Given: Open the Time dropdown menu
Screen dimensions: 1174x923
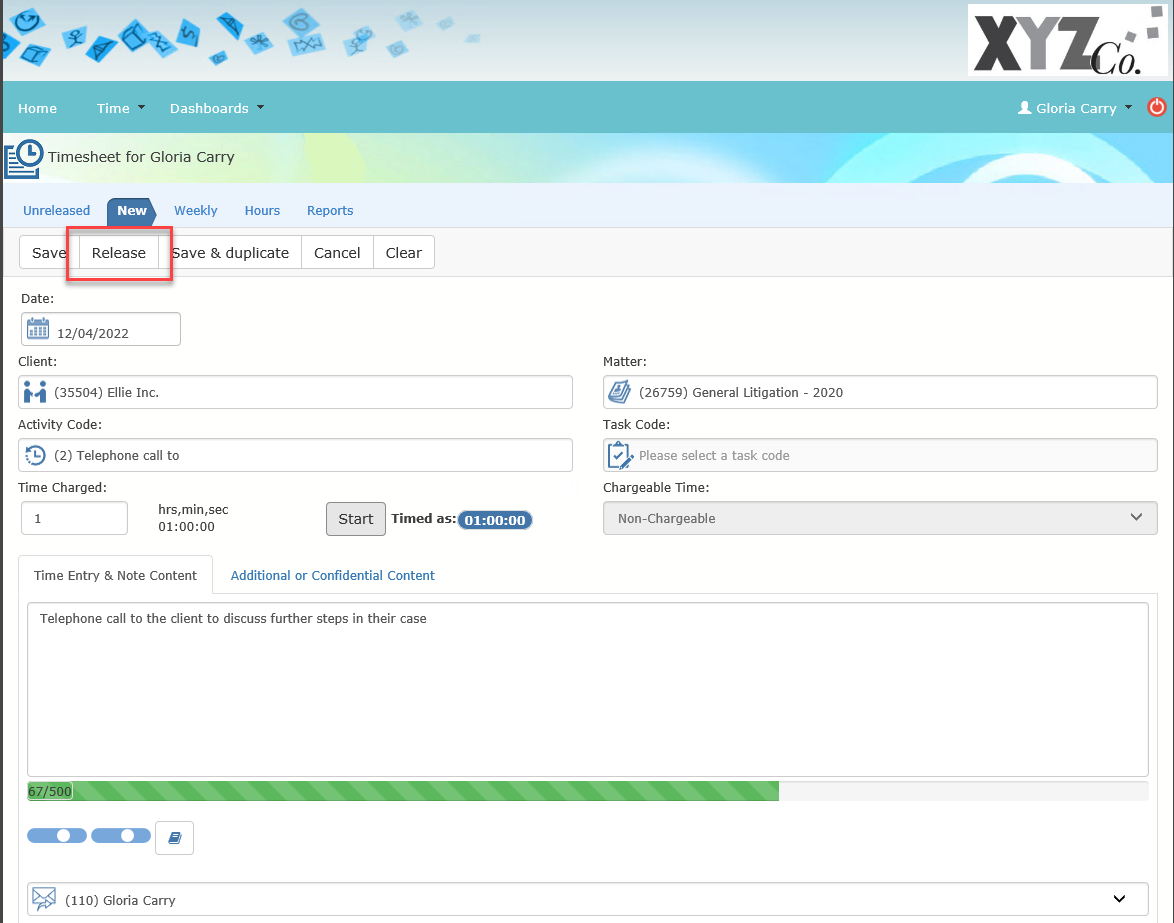Looking at the screenshot, I should coord(121,109).
